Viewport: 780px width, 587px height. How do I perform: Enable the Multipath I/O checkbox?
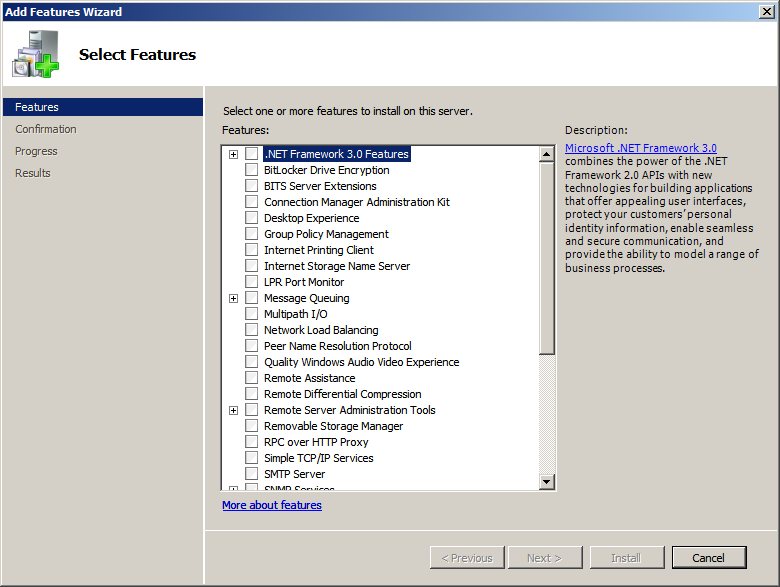[x=252, y=313]
